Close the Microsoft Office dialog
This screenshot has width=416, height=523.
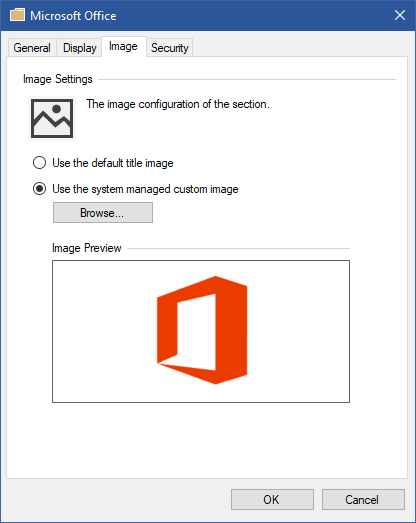(x=400, y=15)
